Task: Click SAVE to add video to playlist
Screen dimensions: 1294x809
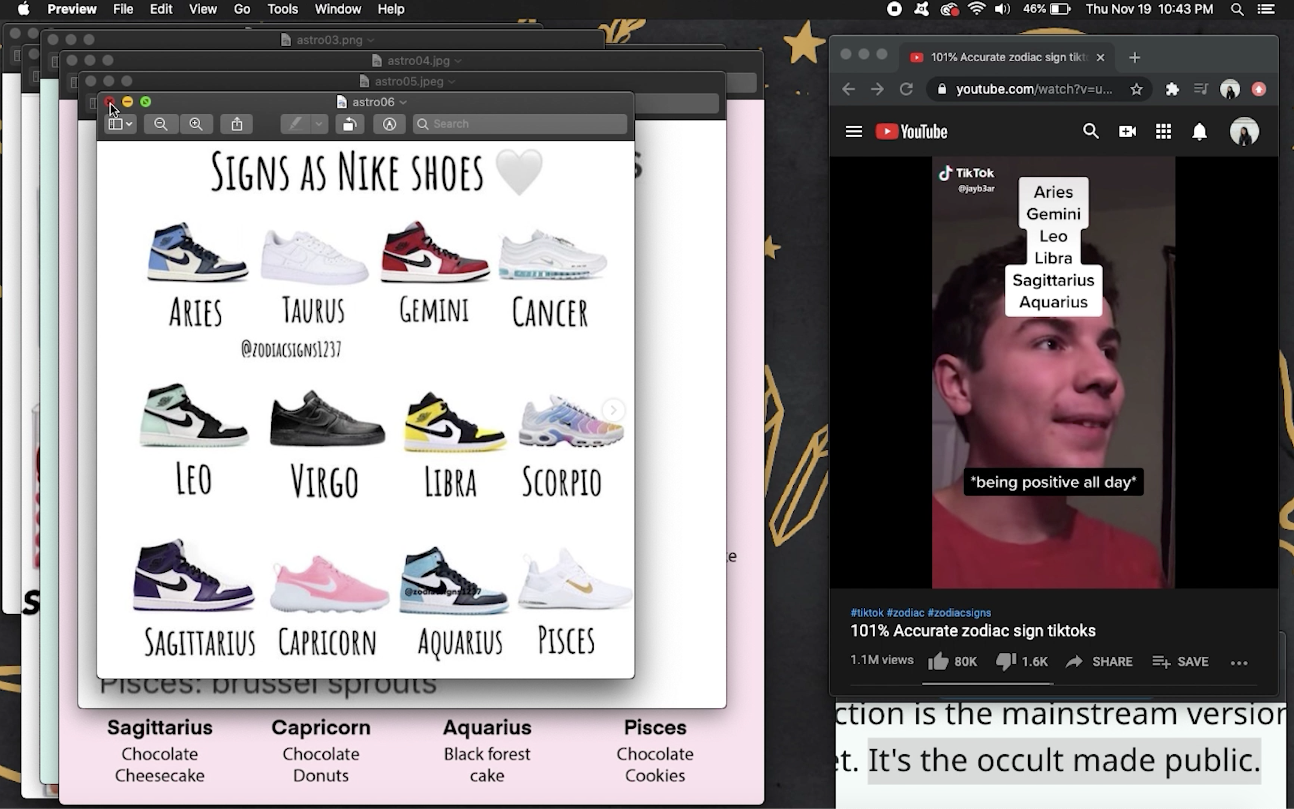Action: [x=1180, y=662]
